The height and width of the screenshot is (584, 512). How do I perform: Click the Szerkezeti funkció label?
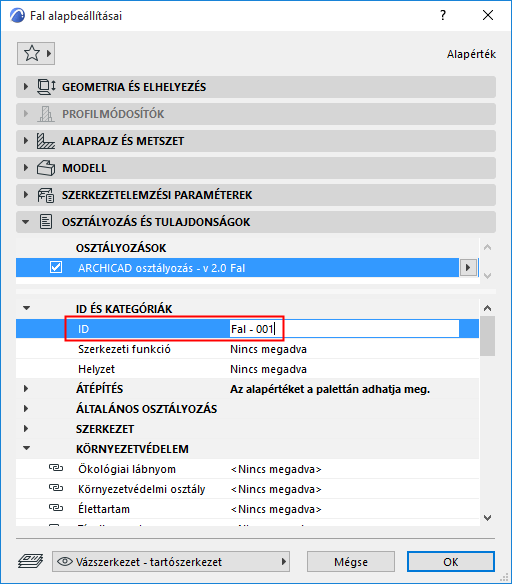point(124,349)
